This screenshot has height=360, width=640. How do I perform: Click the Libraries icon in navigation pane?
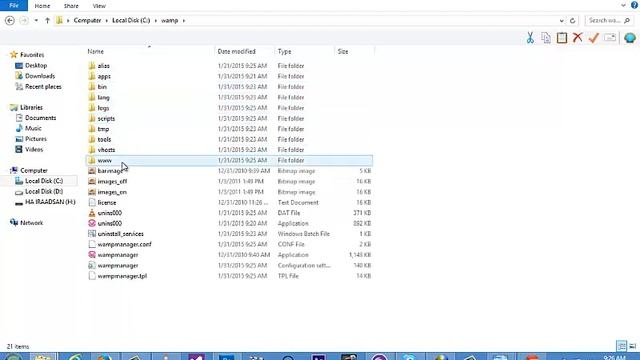pyautogui.click(x=14, y=107)
